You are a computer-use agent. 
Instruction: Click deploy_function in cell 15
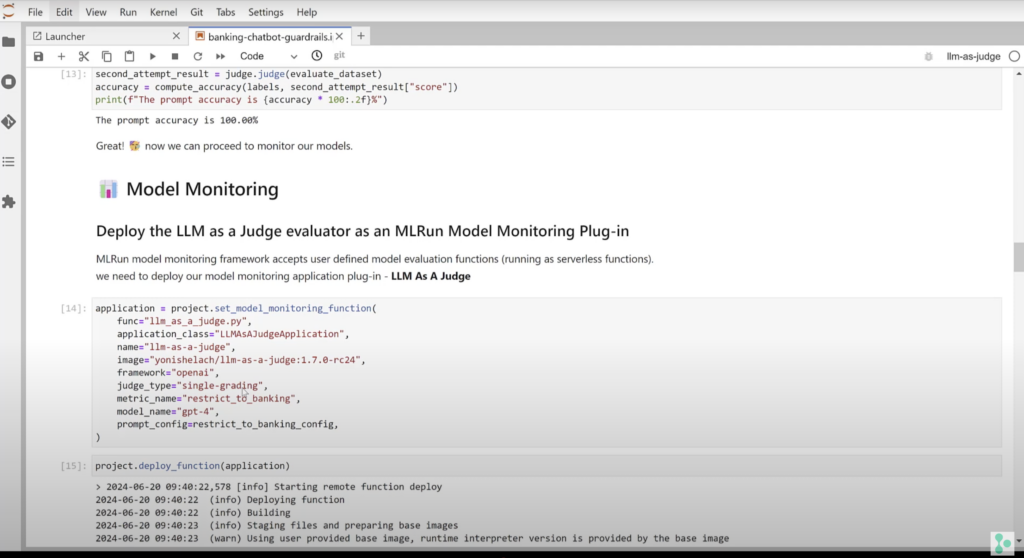(x=179, y=466)
